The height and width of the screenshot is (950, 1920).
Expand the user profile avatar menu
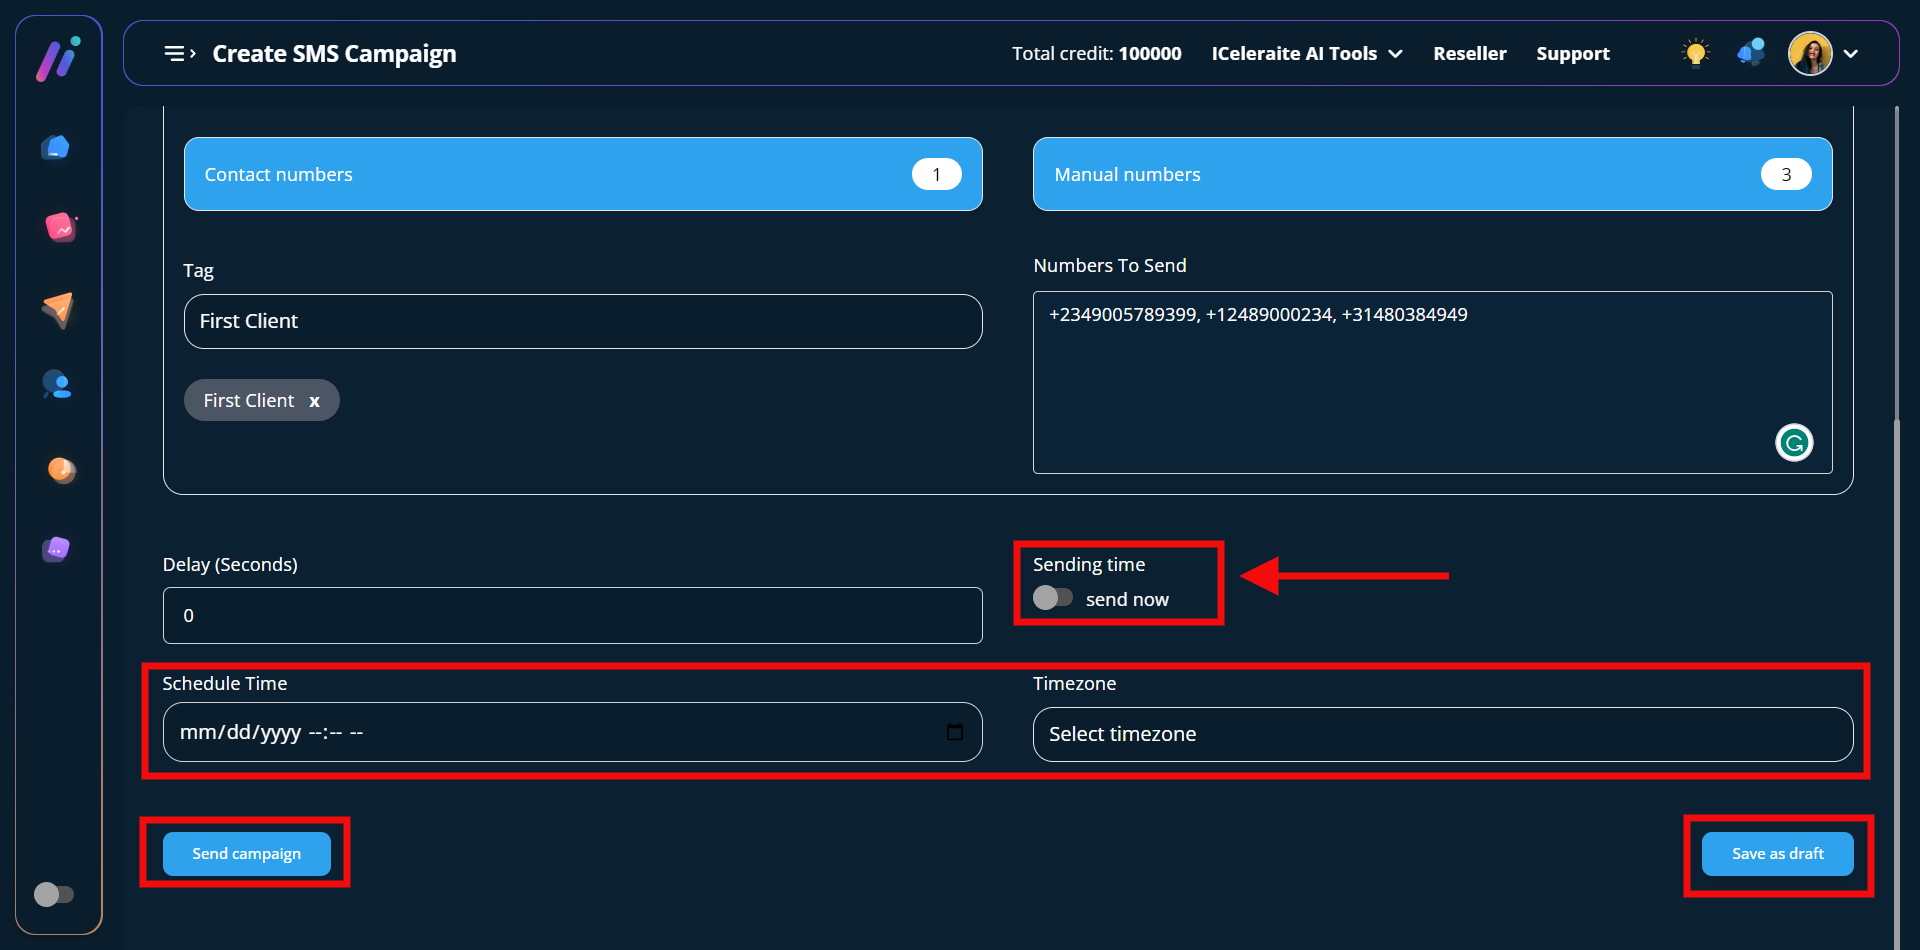(1823, 54)
